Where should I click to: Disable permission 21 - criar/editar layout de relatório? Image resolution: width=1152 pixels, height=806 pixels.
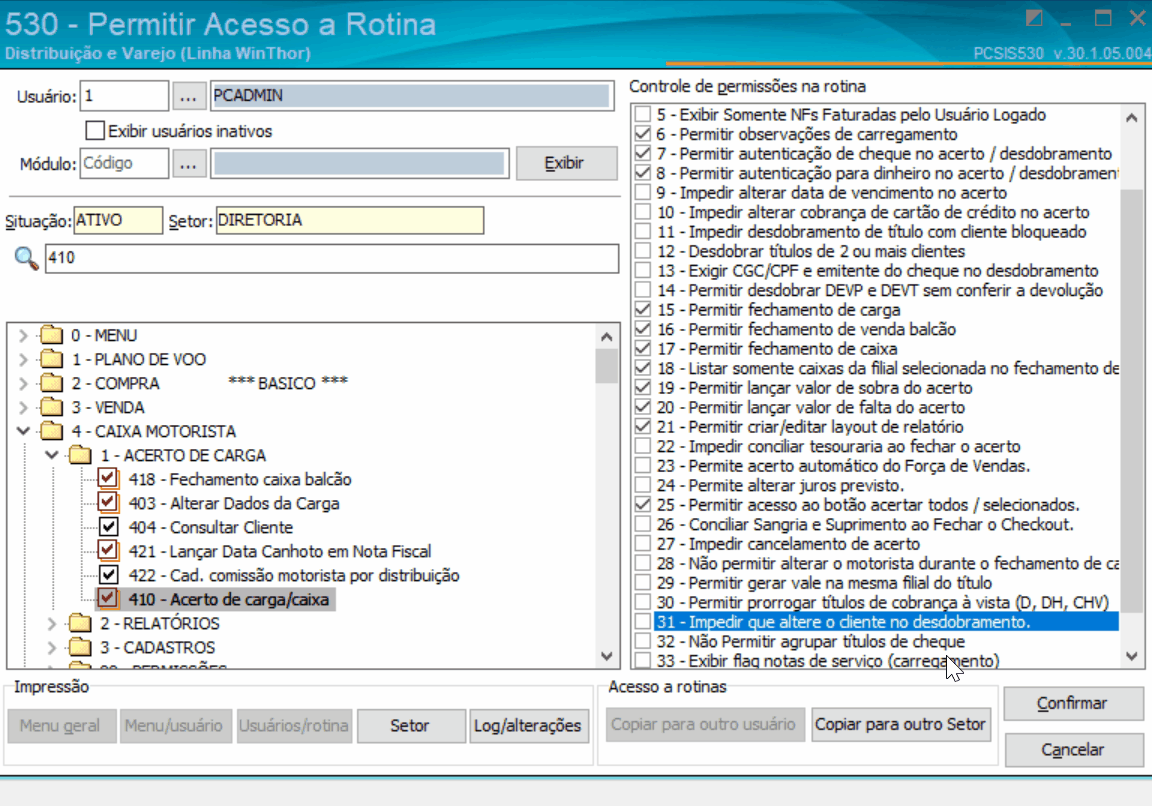coord(643,427)
